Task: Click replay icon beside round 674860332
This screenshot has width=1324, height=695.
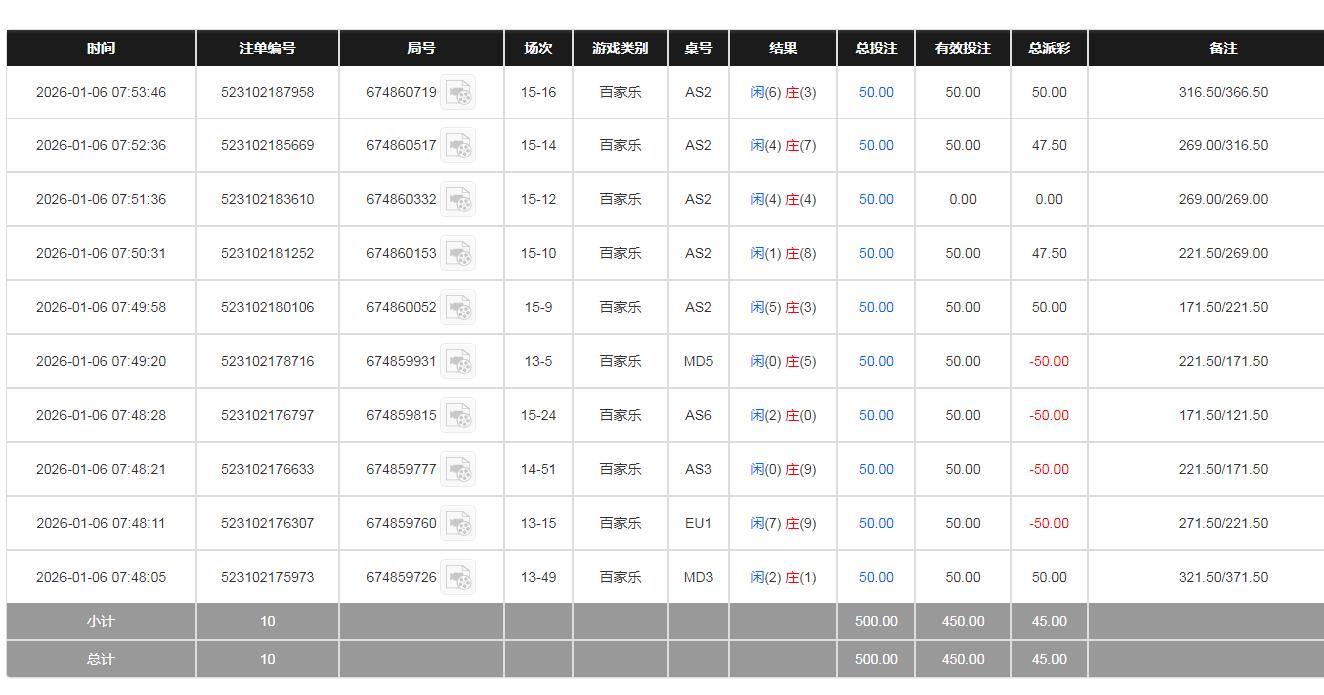Action: (x=459, y=200)
